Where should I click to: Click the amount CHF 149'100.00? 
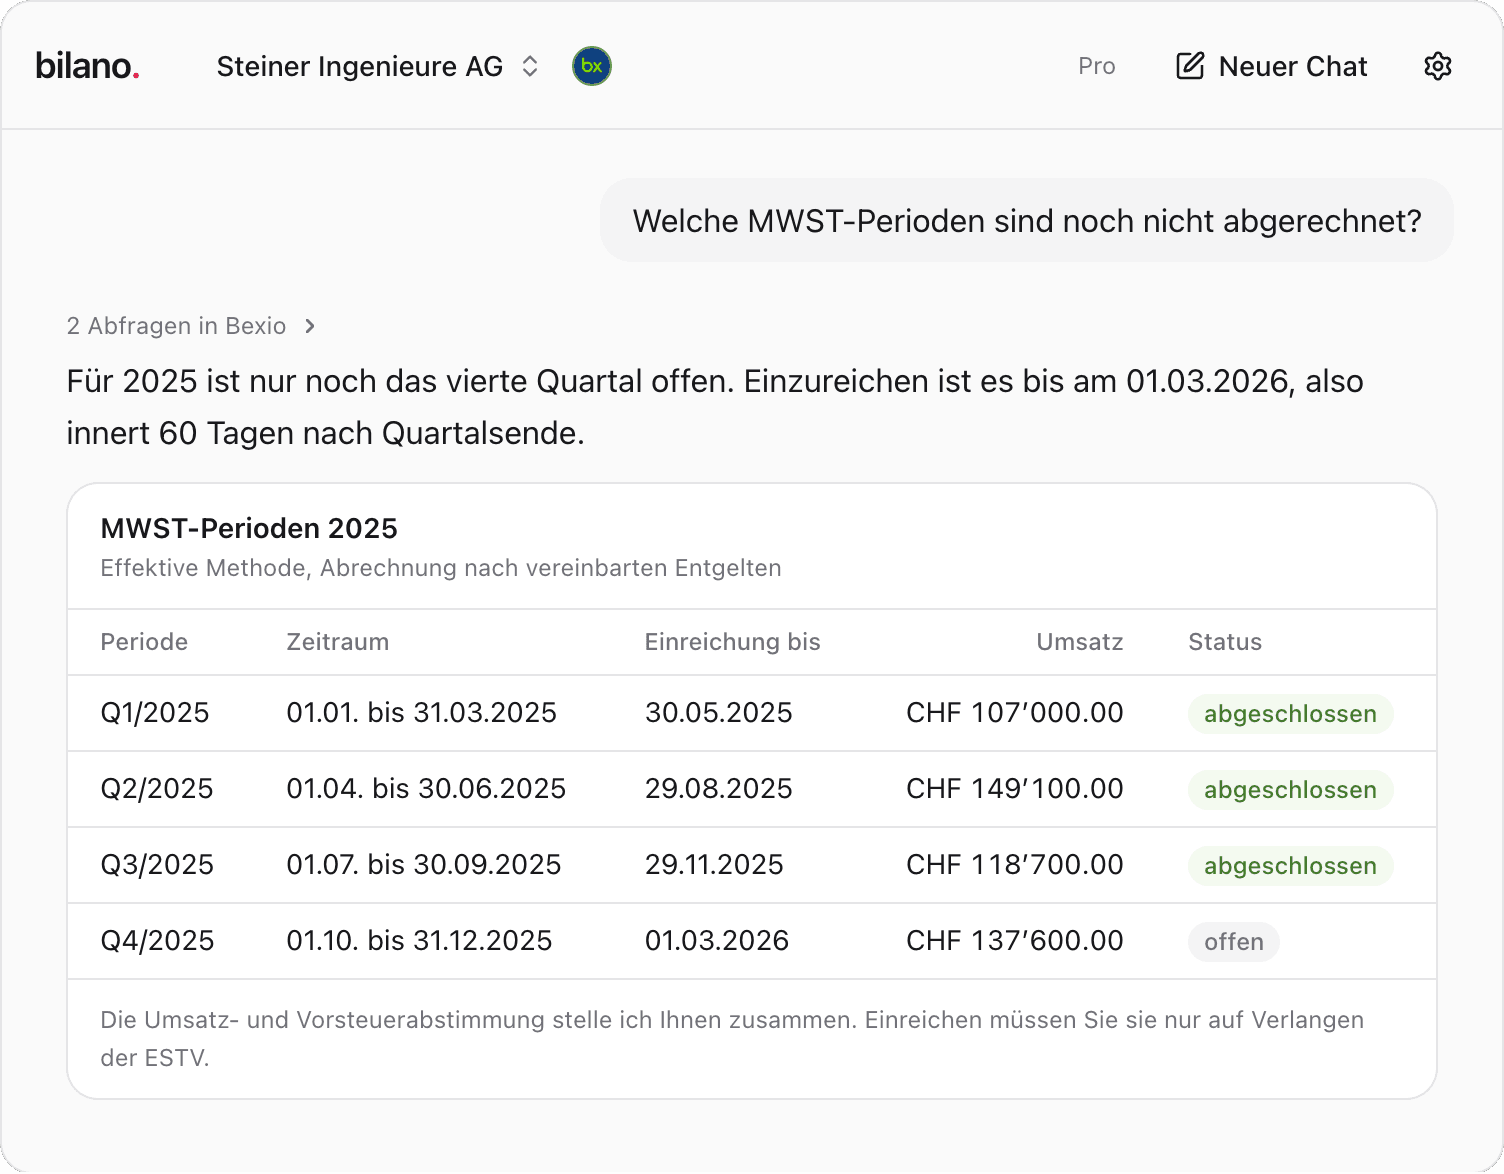tap(1015, 789)
